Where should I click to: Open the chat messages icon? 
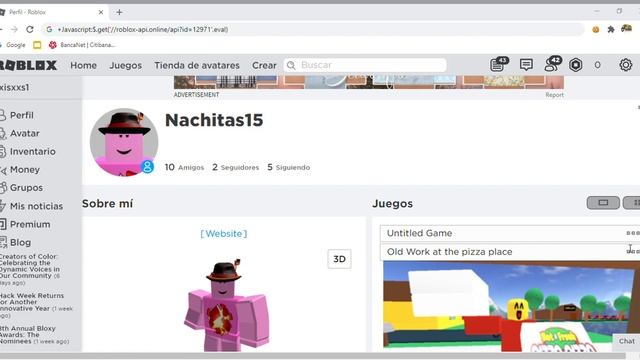(526, 64)
